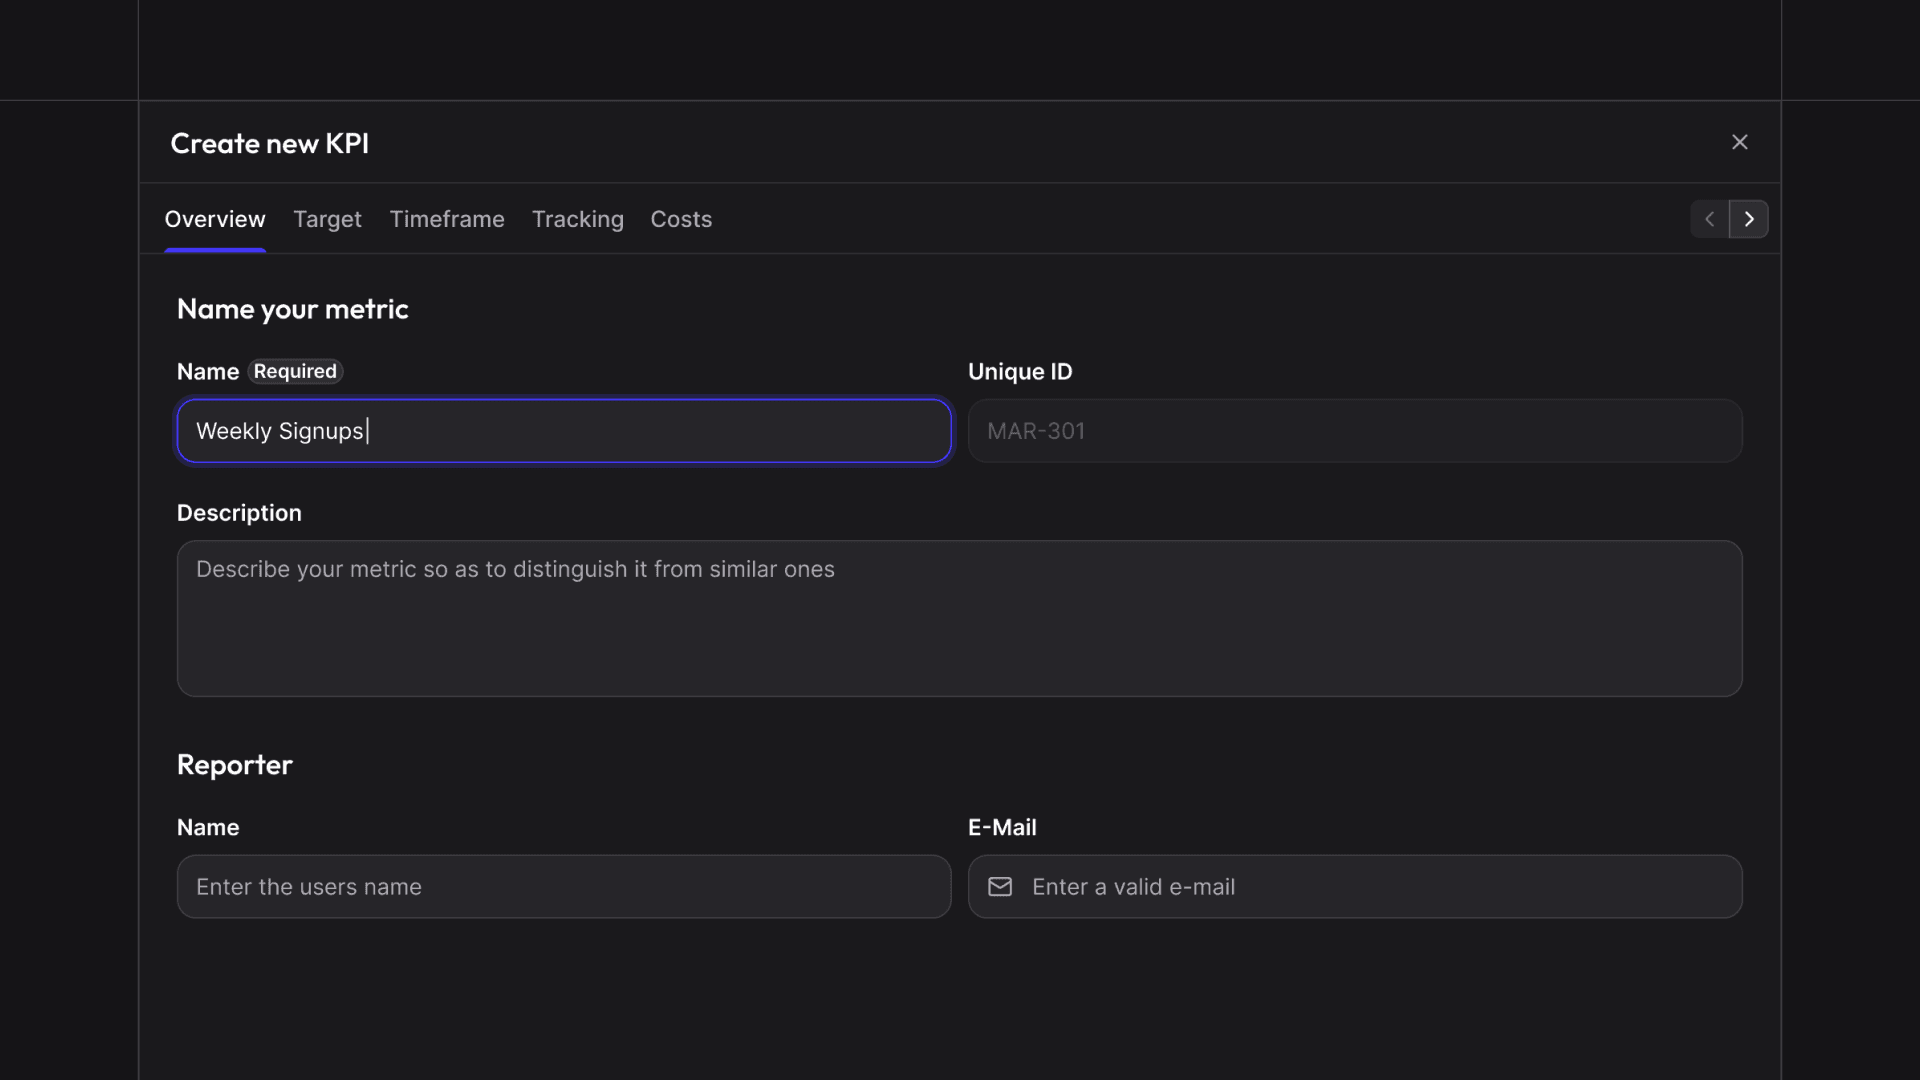Click the E-Mail input field
This screenshot has height=1080, width=1920.
[1355, 887]
